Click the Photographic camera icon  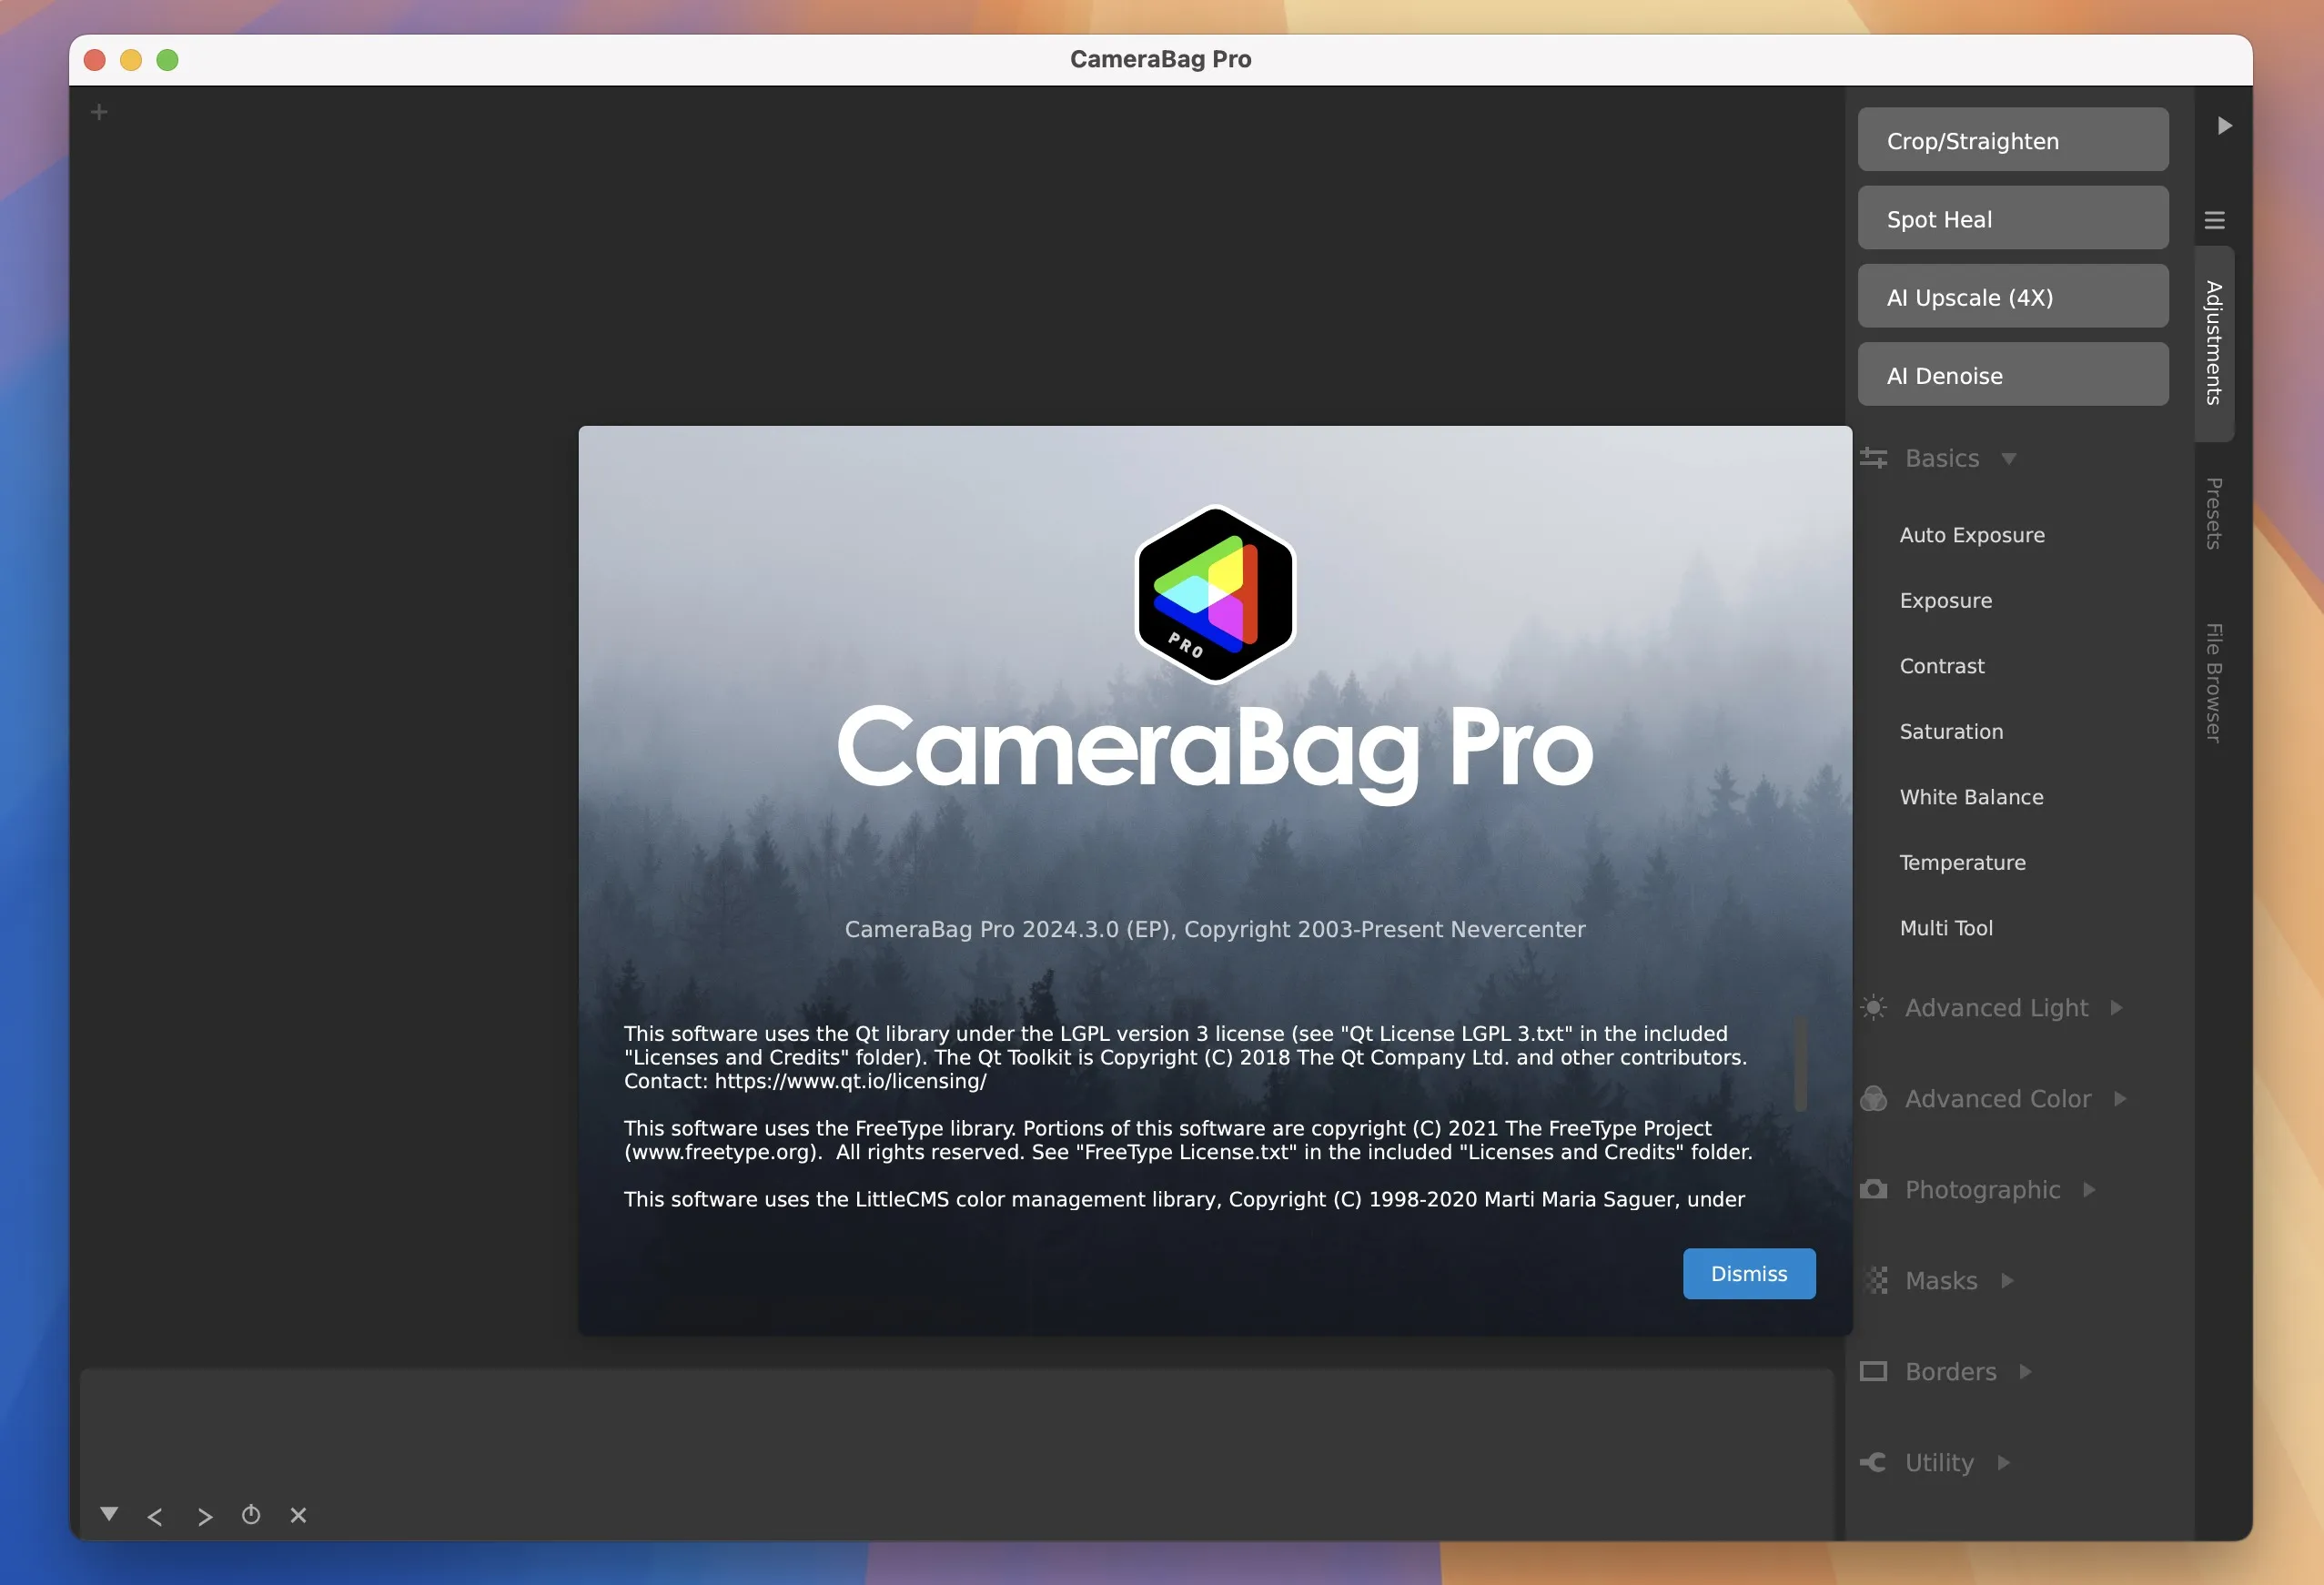point(1873,1189)
